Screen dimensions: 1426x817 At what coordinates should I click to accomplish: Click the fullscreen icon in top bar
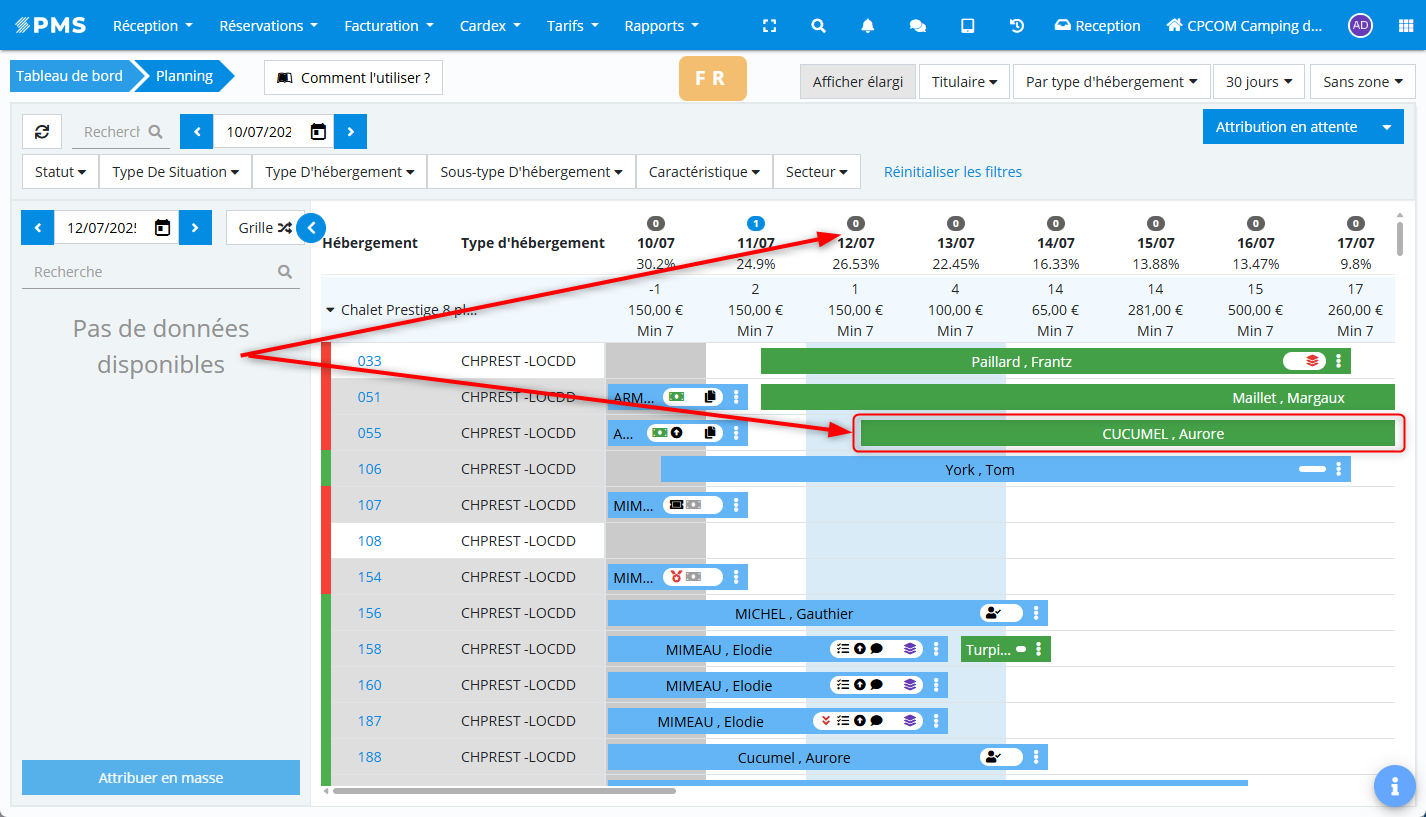point(768,26)
